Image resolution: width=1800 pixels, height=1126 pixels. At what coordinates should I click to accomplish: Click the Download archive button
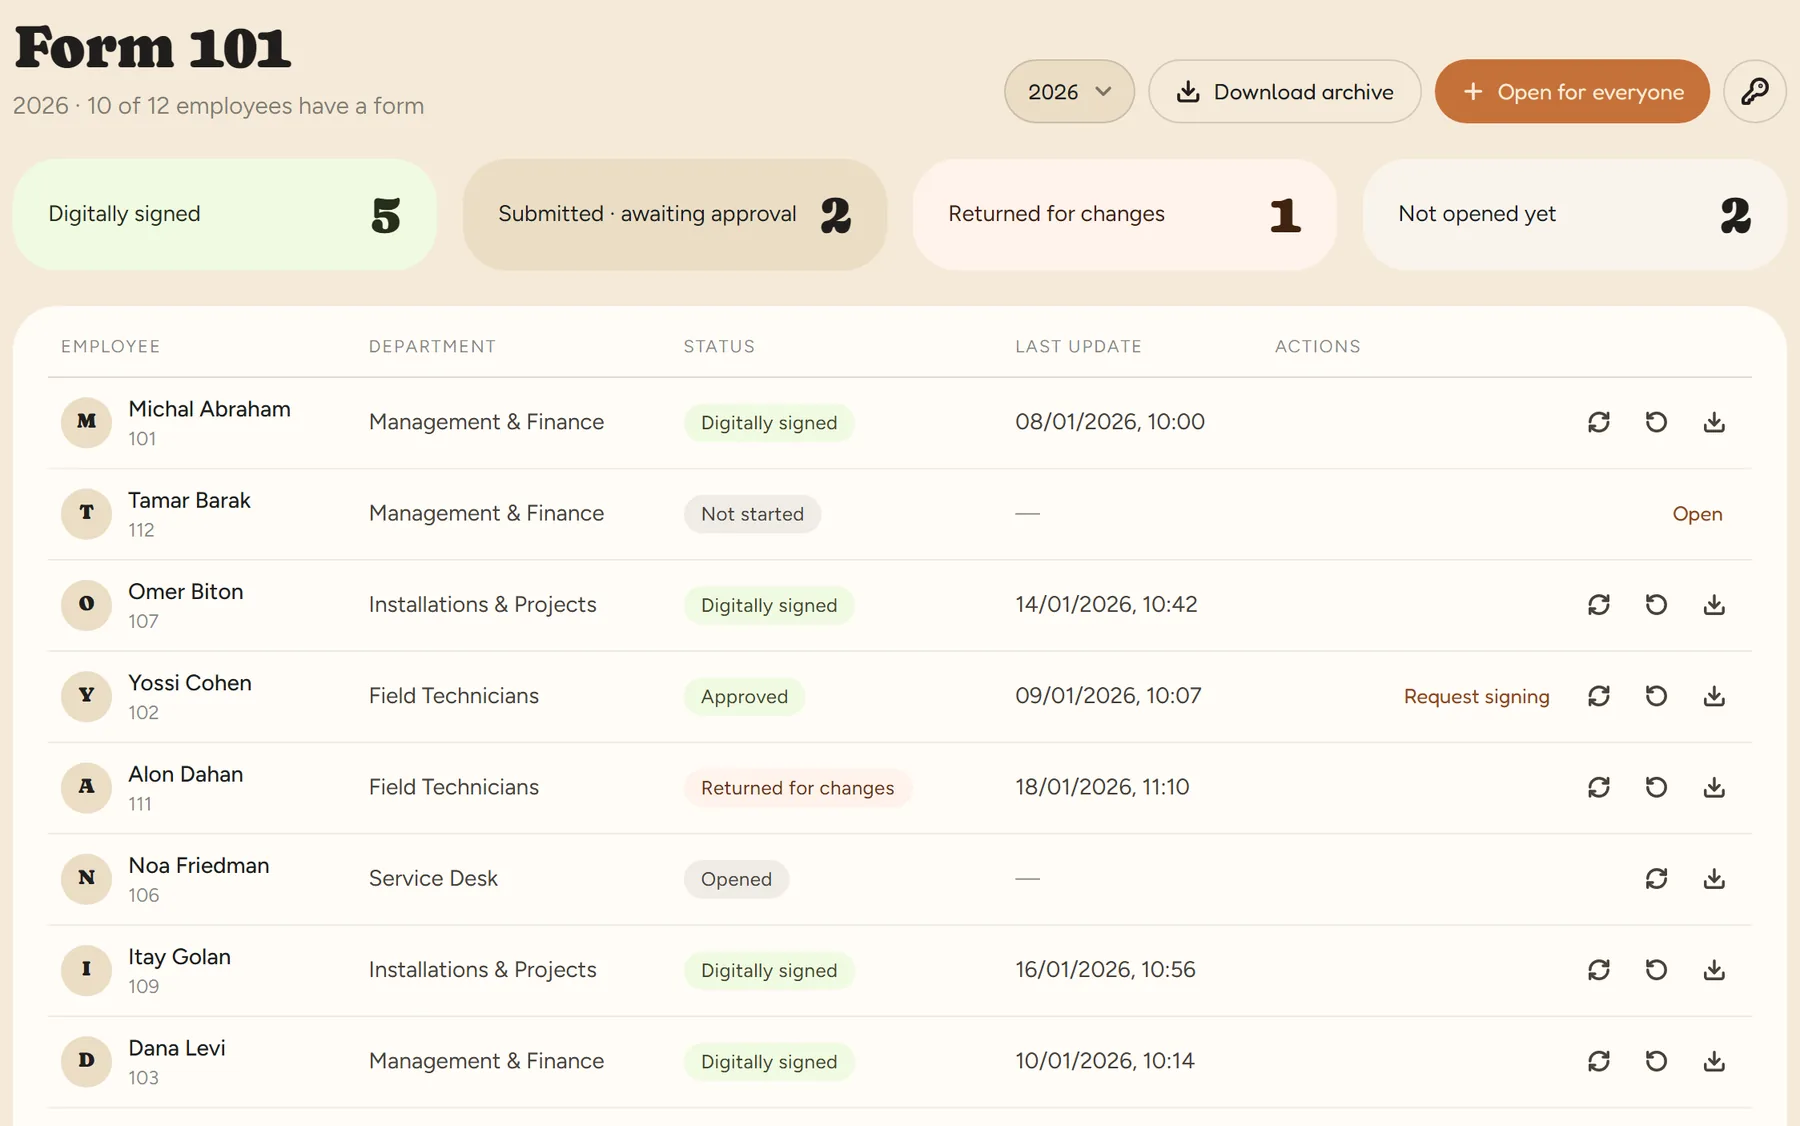[1284, 91]
